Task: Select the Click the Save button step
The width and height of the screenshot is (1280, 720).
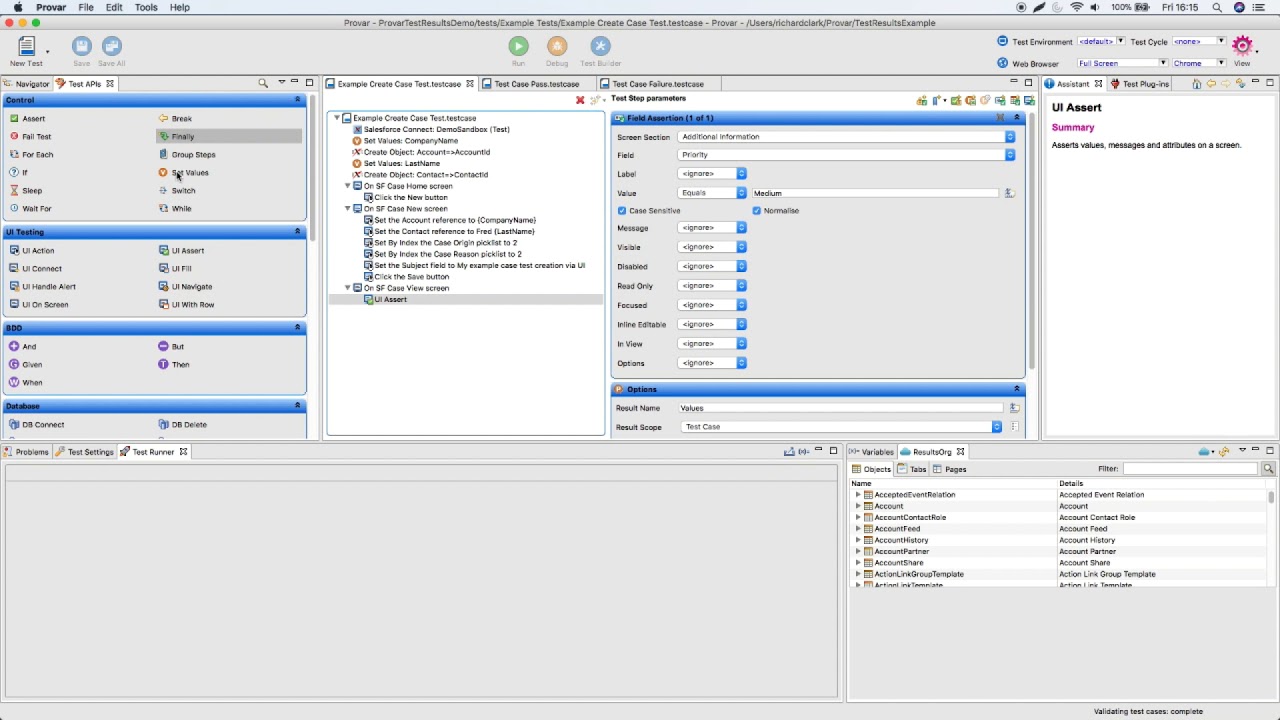Action: click(x=411, y=277)
